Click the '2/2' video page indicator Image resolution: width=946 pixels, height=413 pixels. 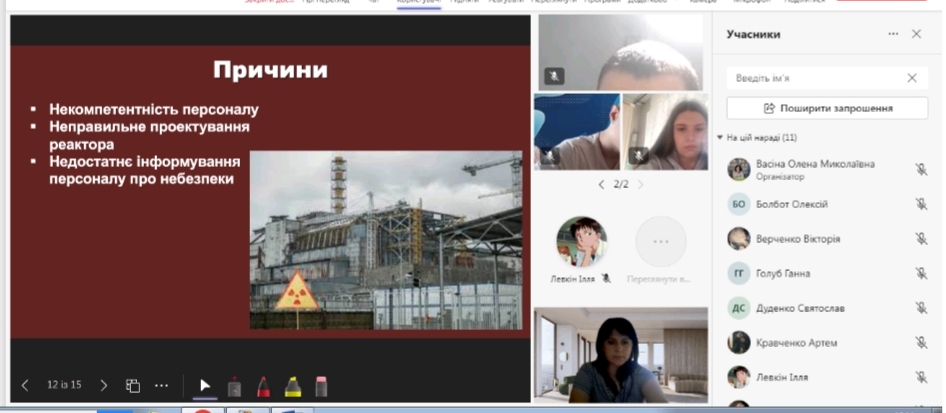tap(621, 185)
